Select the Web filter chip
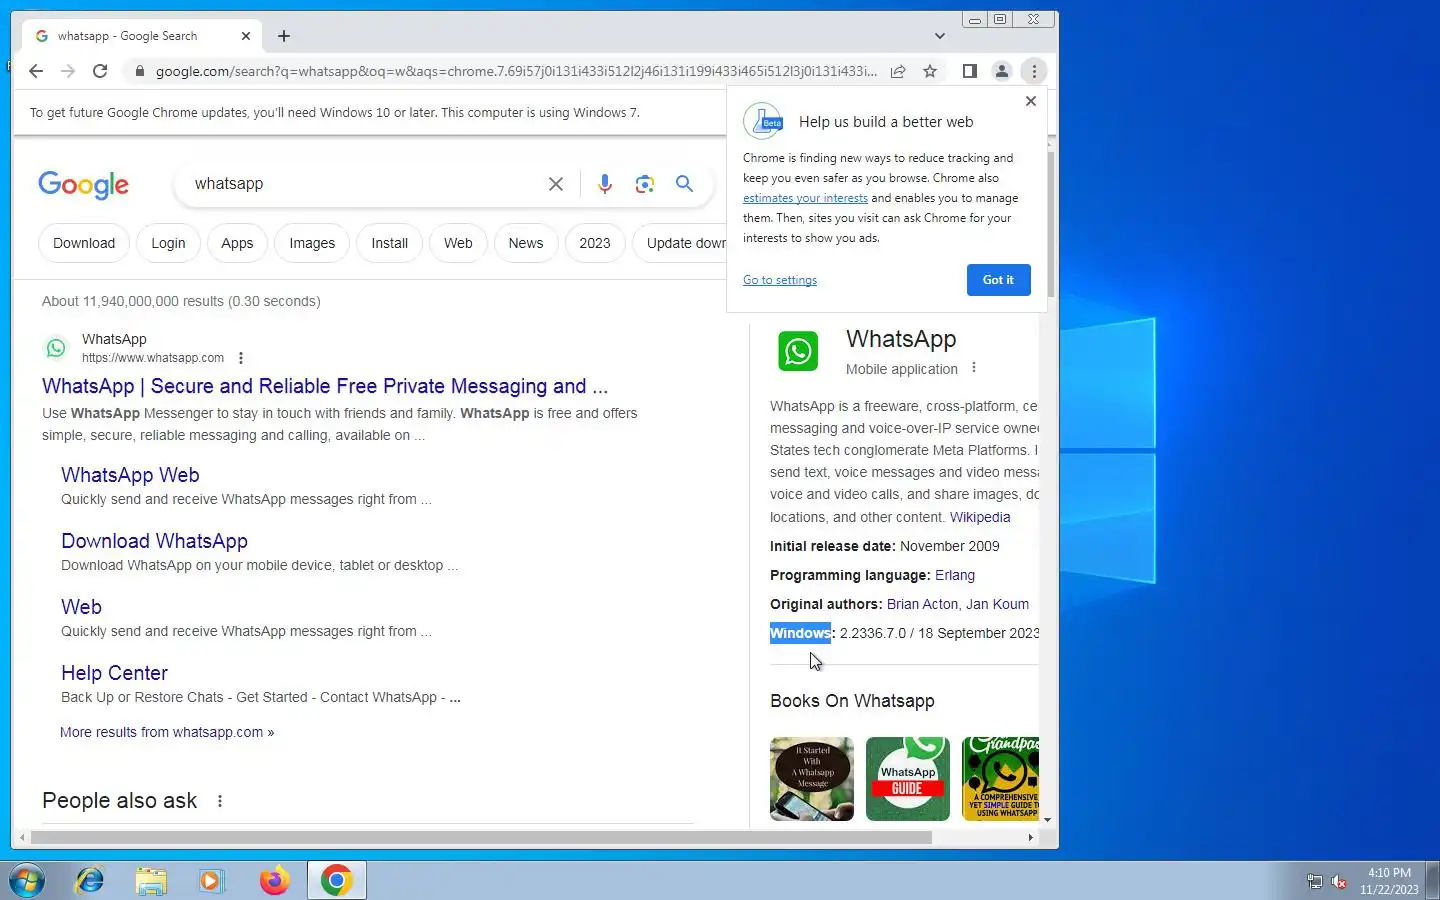Image resolution: width=1440 pixels, height=900 pixels. pos(458,243)
